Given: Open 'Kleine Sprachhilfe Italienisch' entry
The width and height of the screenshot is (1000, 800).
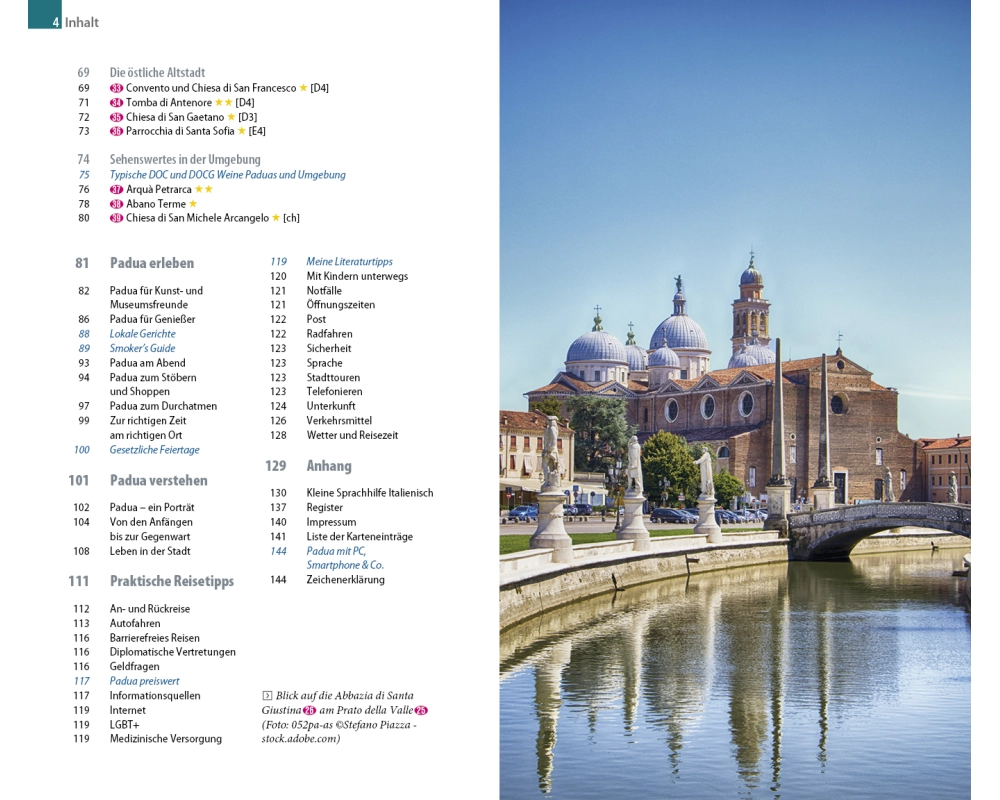Looking at the screenshot, I should pos(369,493).
